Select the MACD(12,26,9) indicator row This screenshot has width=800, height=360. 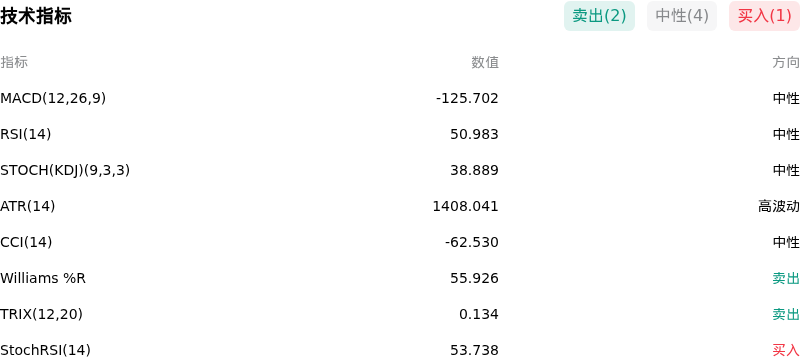[x=400, y=98]
